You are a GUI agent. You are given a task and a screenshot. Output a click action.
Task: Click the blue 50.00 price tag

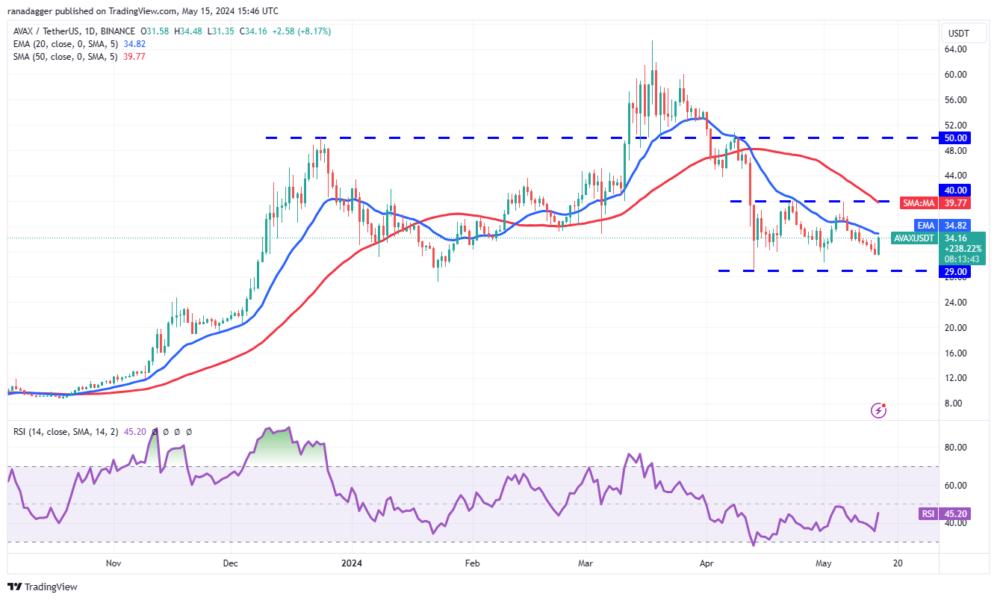(954, 138)
